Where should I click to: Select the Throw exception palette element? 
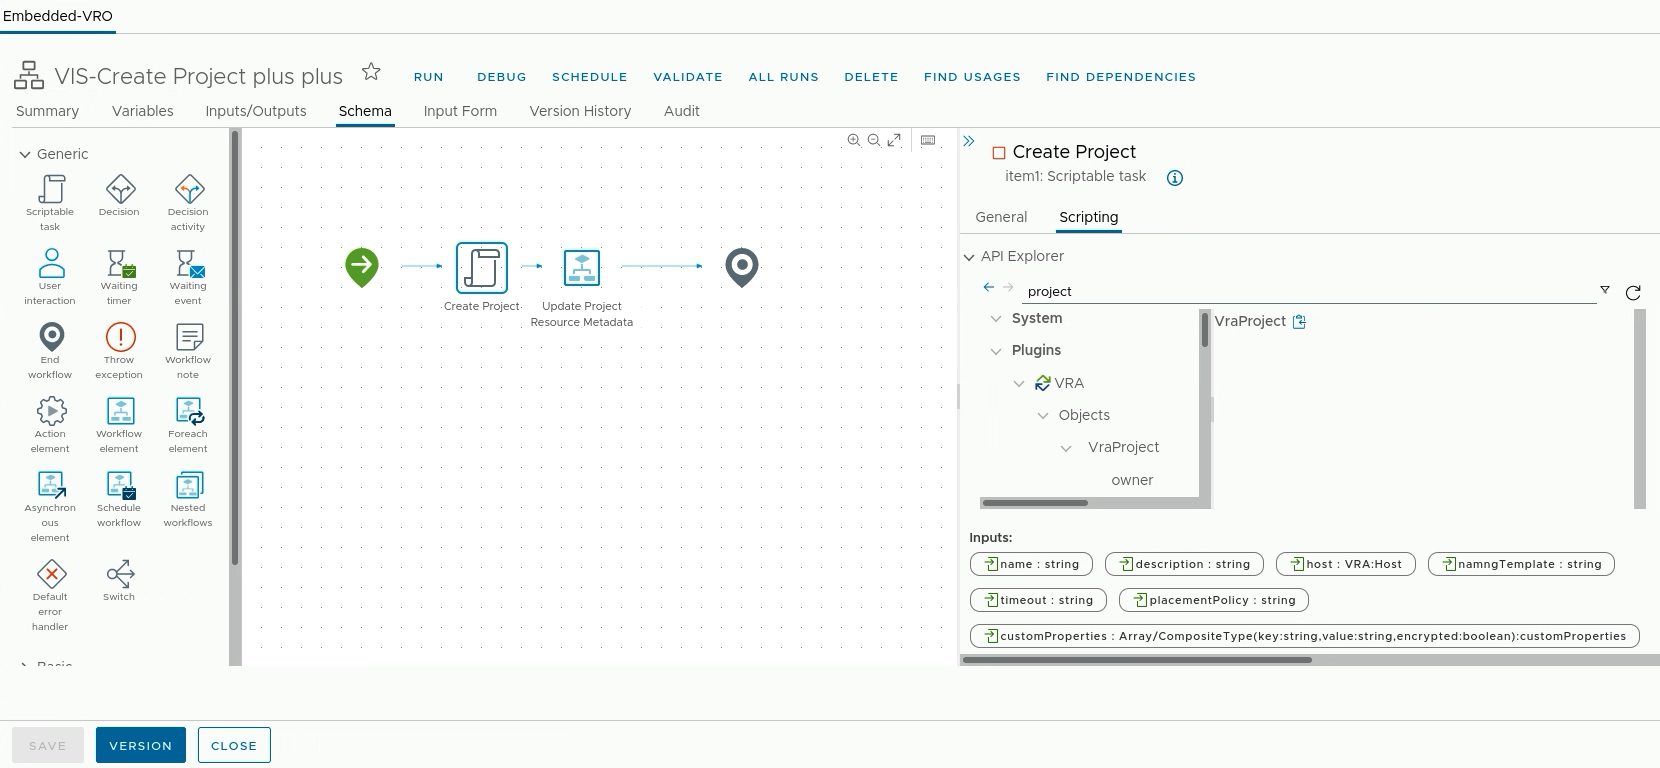coord(120,351)
